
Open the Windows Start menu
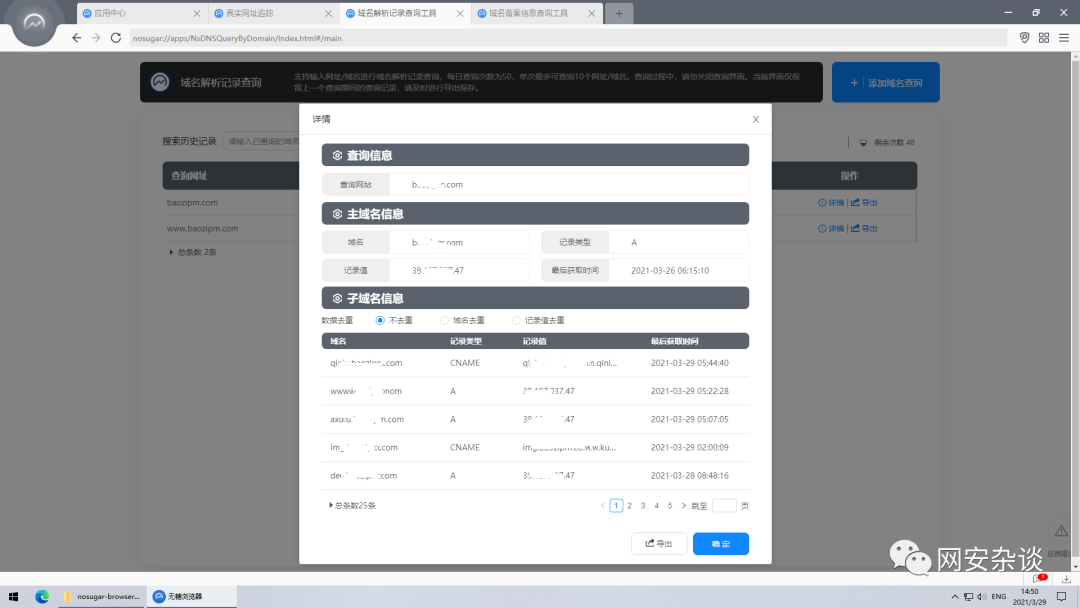tap(13, 596)
